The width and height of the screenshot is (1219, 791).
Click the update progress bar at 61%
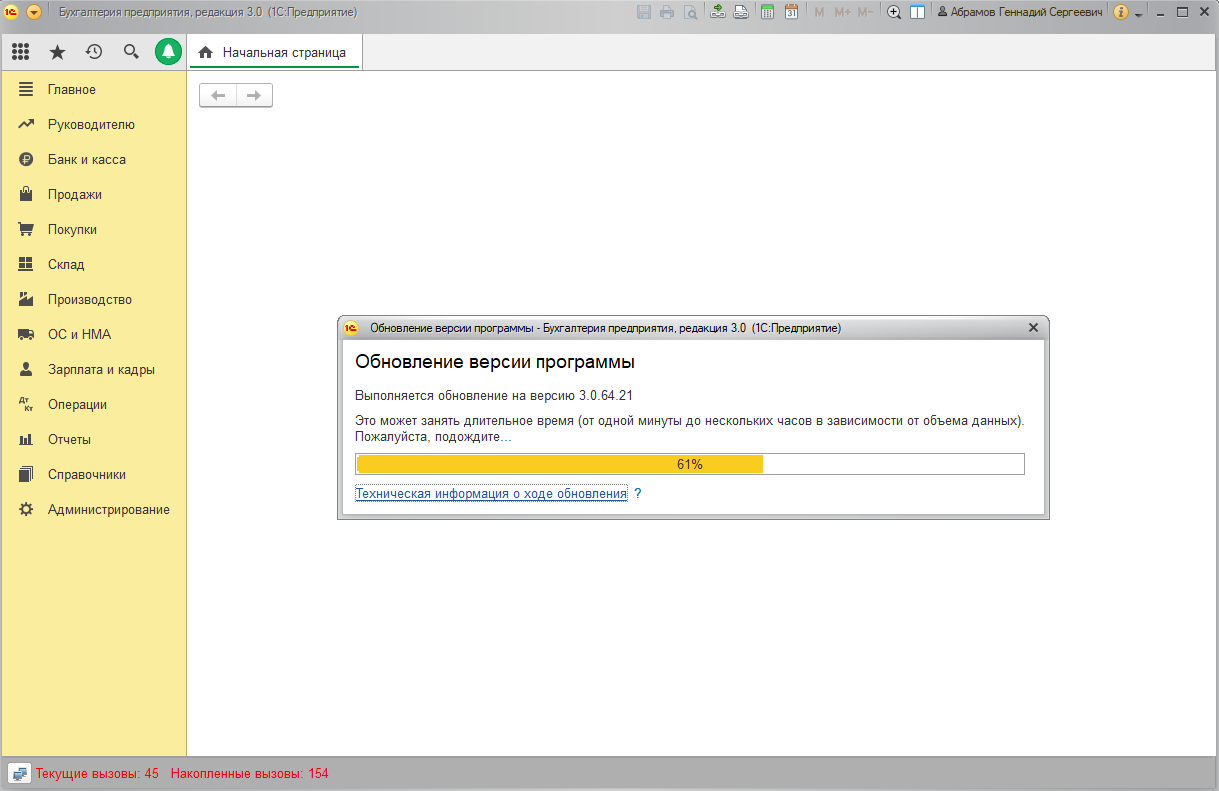(690, 464)
